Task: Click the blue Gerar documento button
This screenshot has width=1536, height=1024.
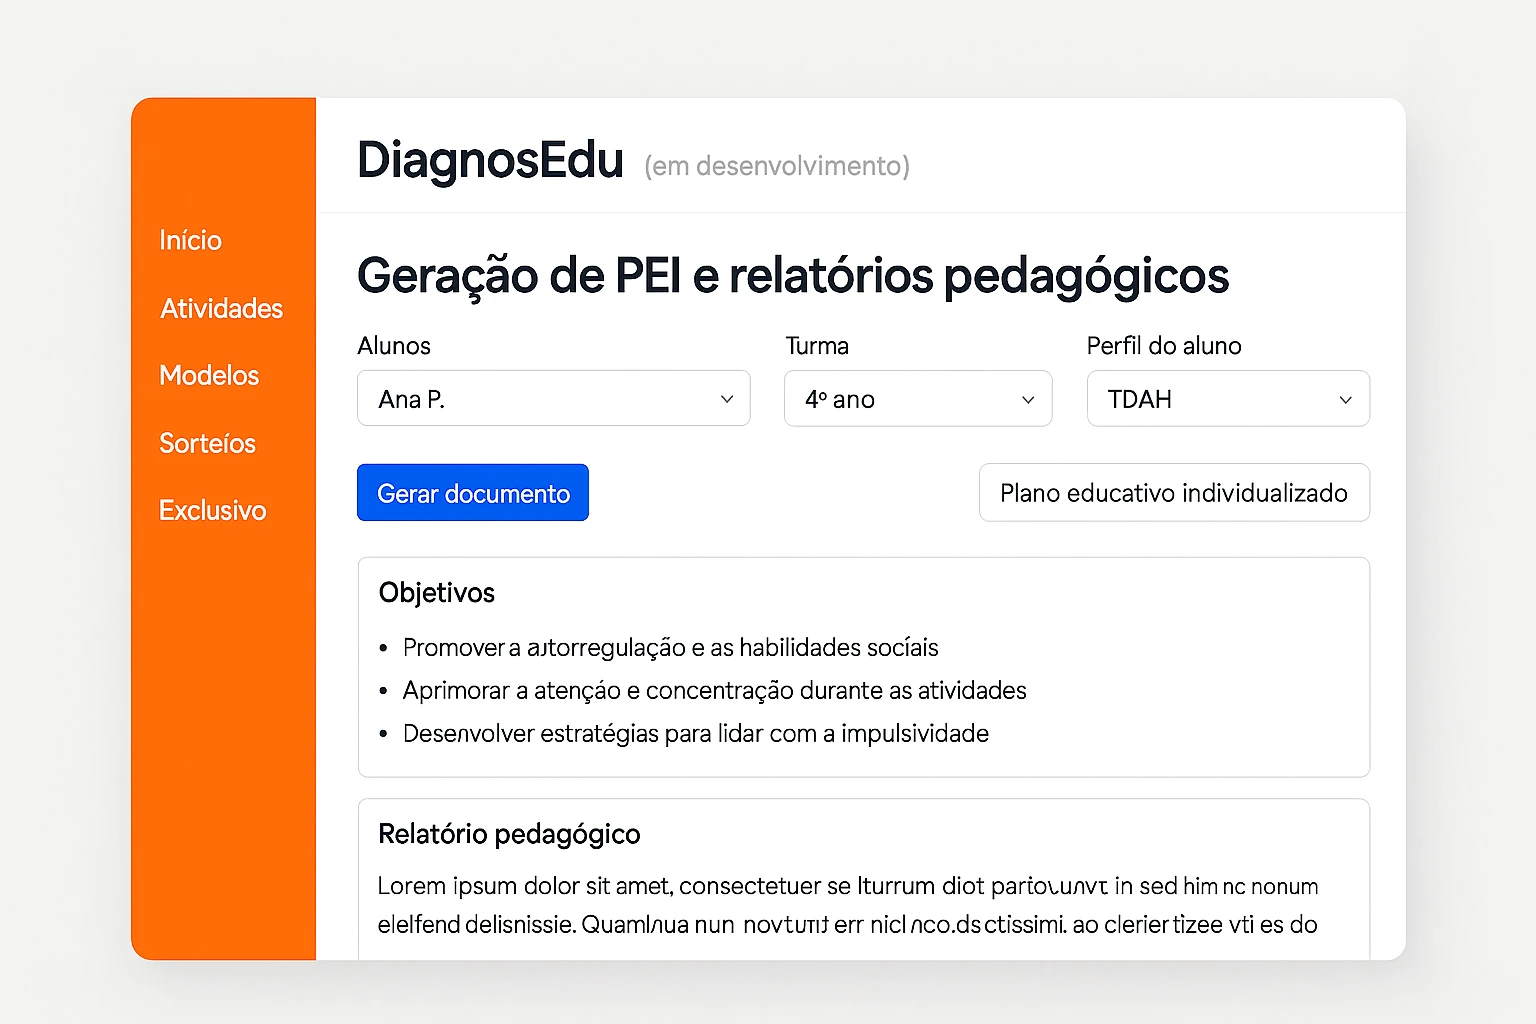Action: tap(473, 493)
